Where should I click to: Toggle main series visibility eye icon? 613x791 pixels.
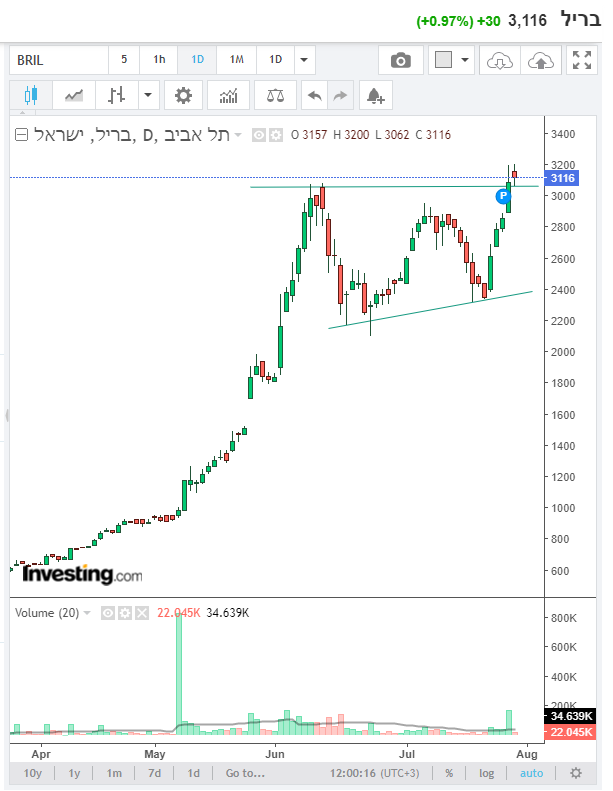259,135
